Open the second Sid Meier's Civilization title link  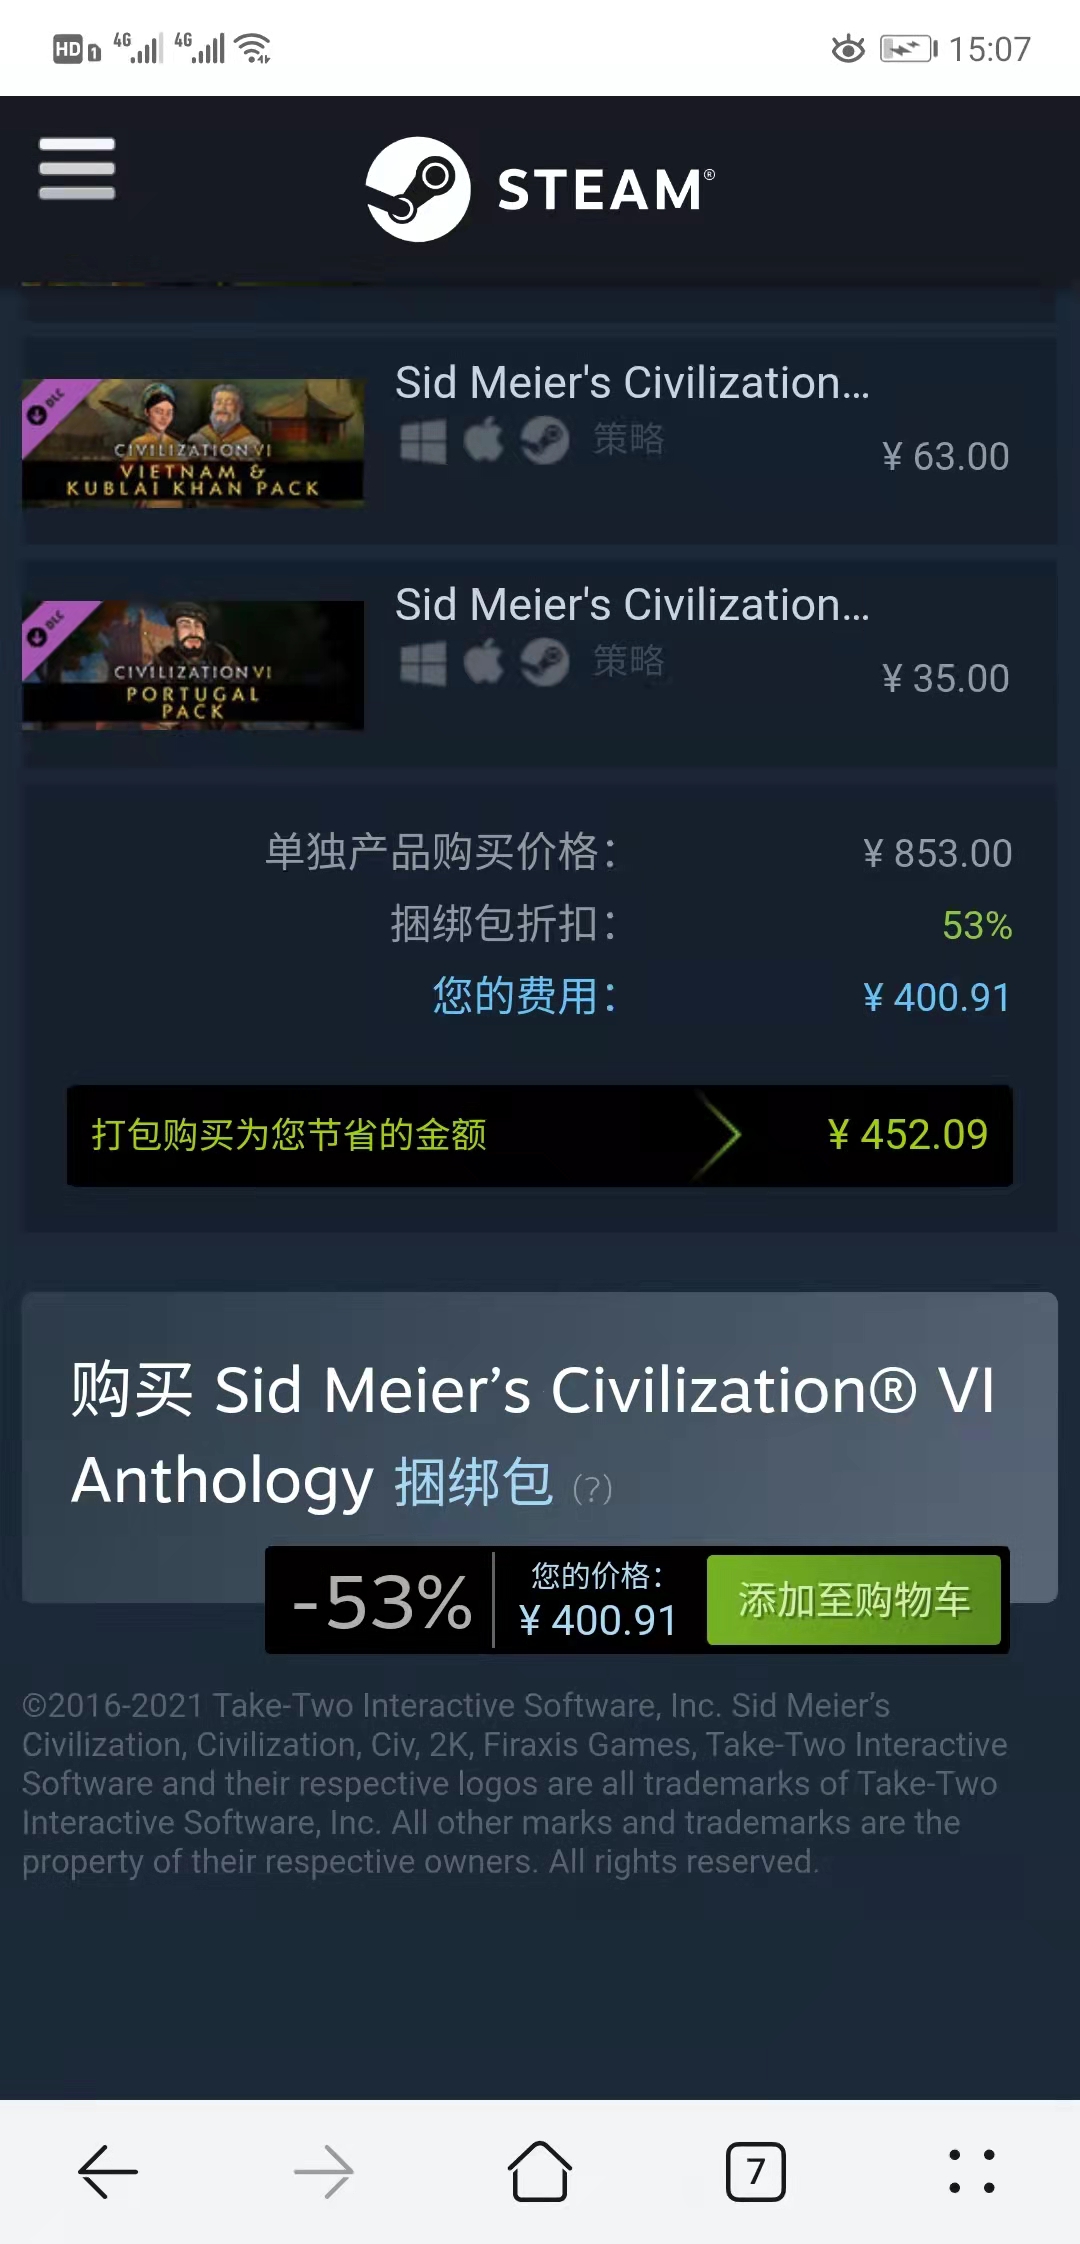pos(632,605)
